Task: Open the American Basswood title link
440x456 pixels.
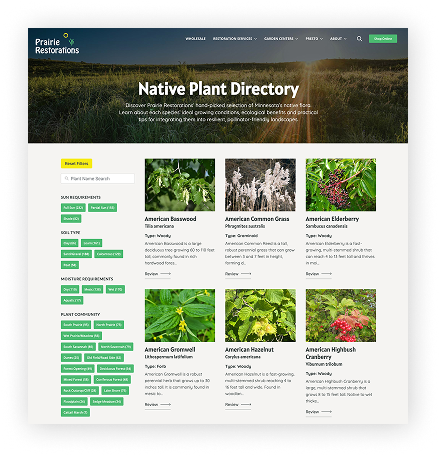Action: tap(170, 219)
